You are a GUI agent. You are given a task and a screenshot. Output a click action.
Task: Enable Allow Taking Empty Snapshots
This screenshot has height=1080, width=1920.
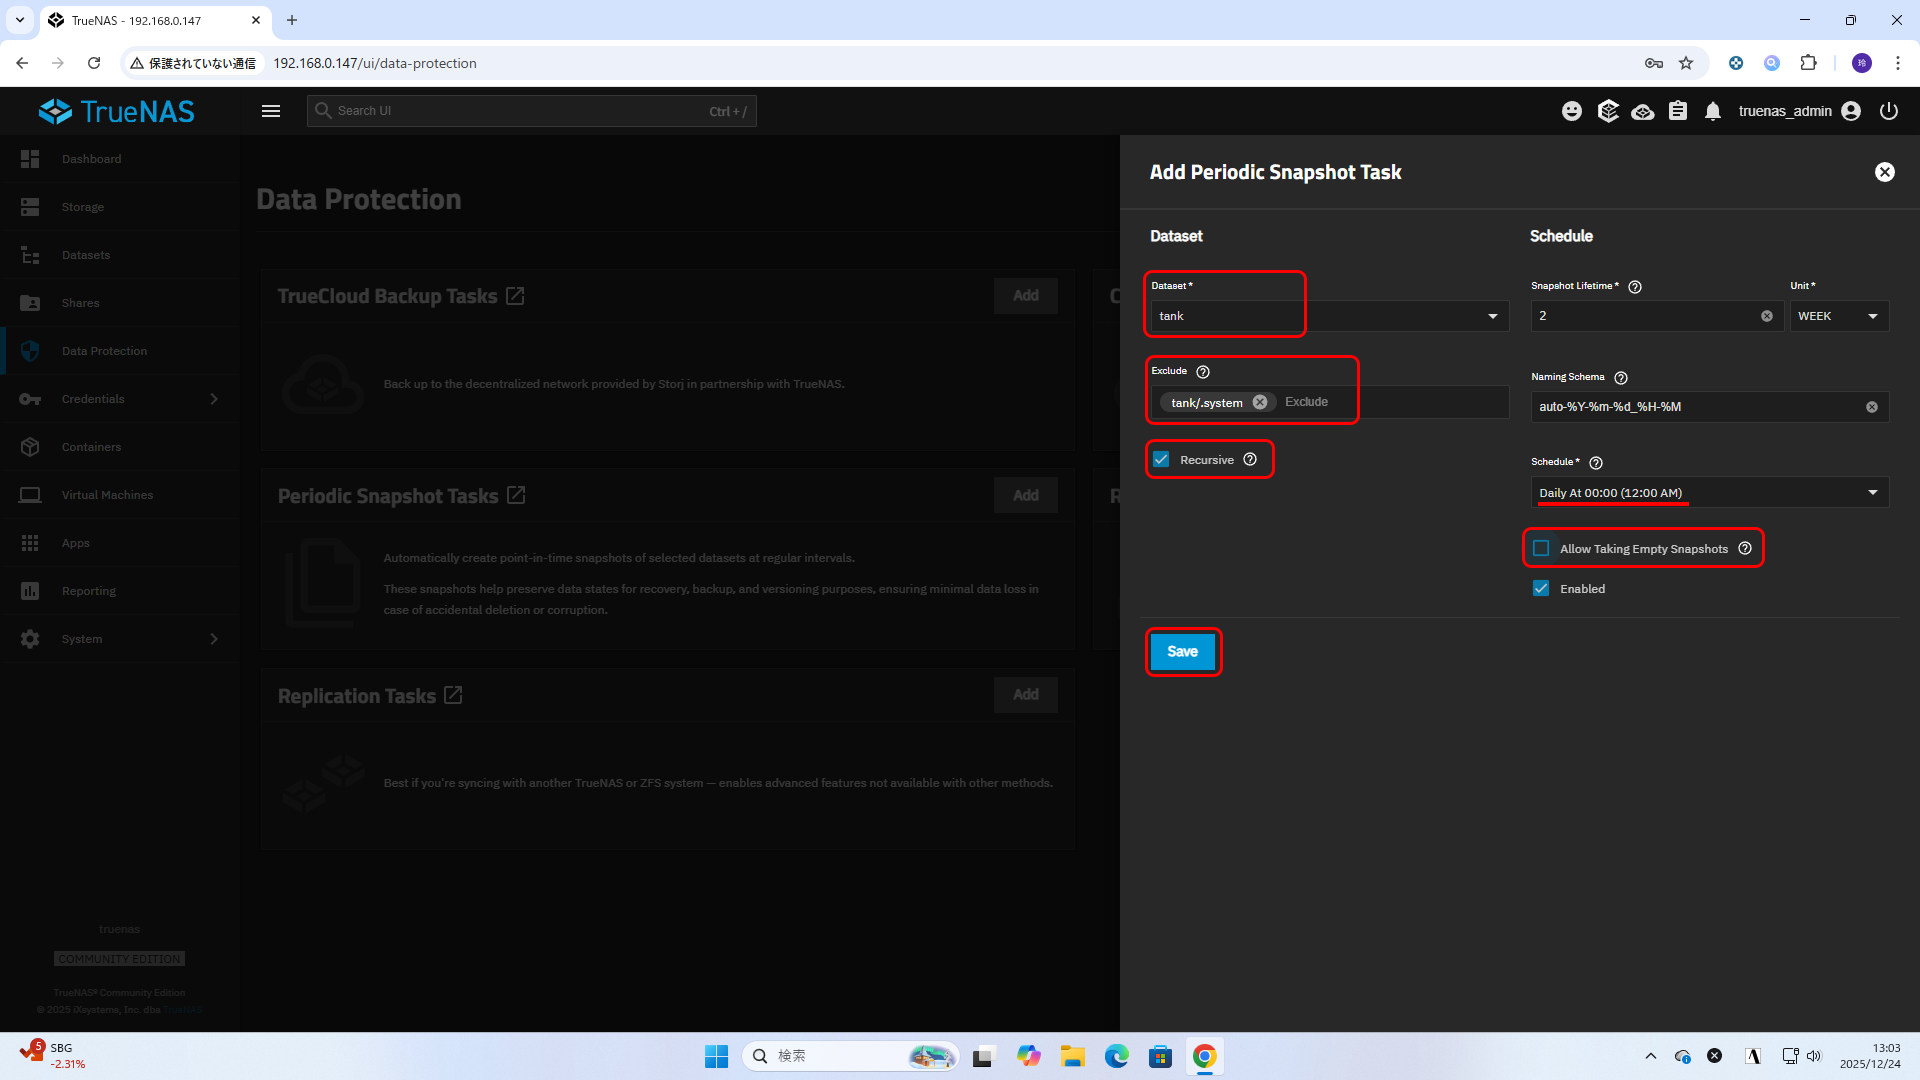coord(1541,548)
